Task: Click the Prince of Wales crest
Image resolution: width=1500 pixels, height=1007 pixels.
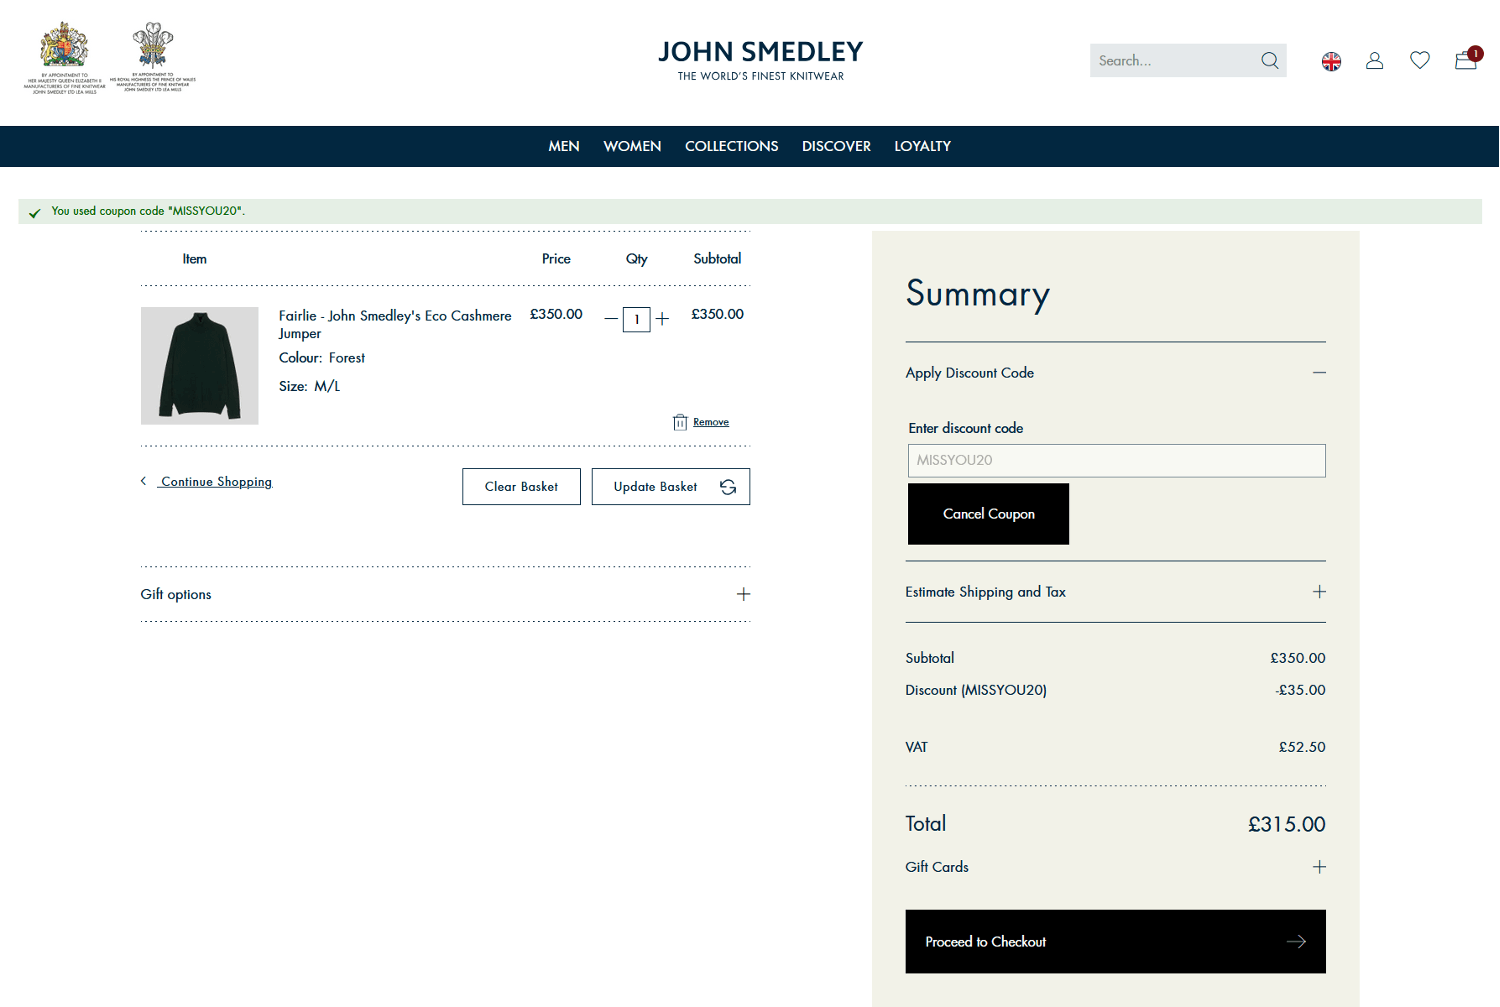Action: (x=153, y=57)
